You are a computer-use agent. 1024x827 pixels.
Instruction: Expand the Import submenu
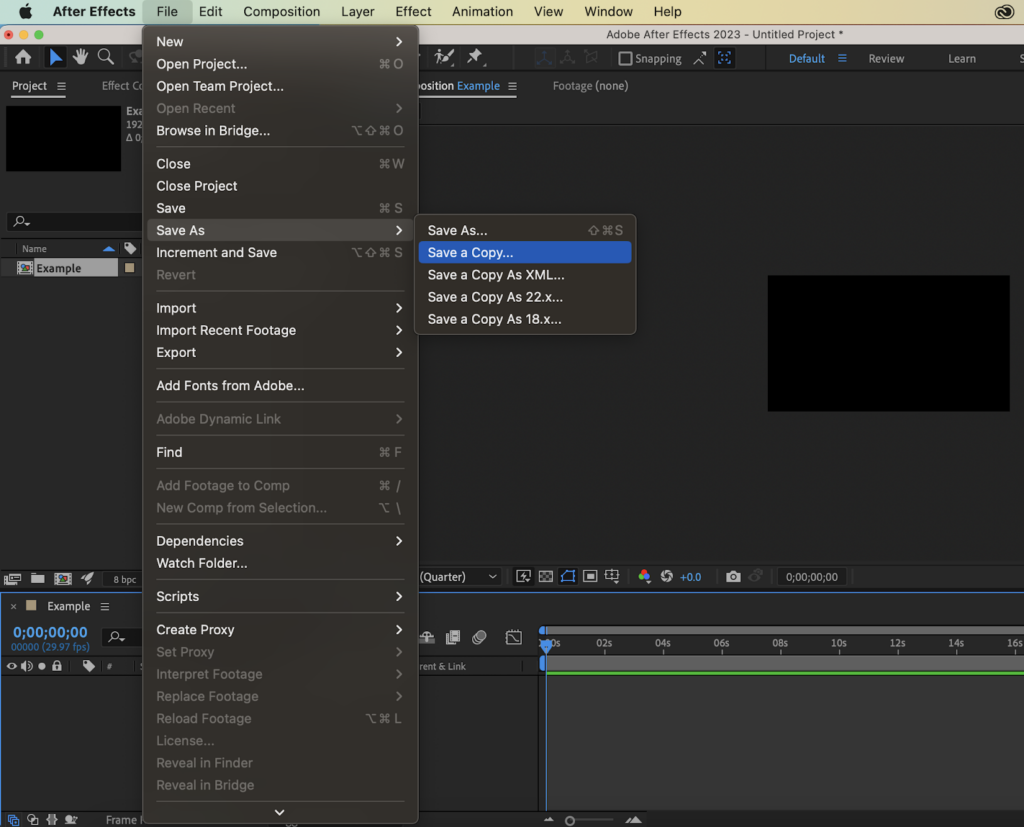tap(280, 308)
